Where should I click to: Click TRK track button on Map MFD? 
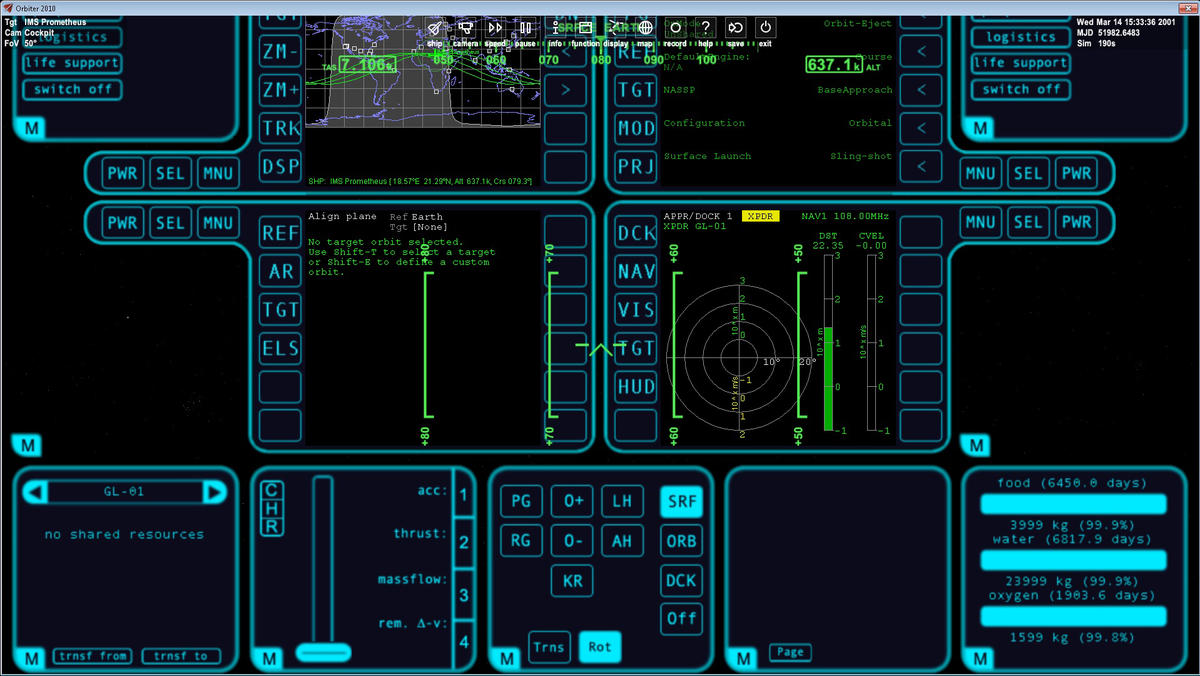pos(280,129)
